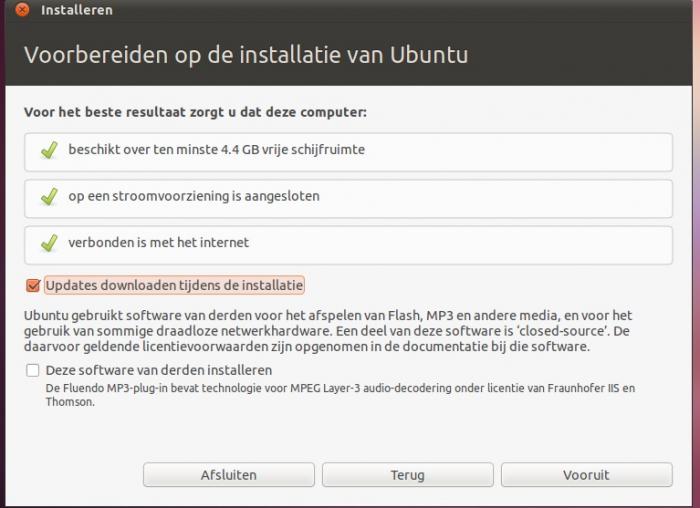This screenshot has height=508, width=700.
Task: Go back with the Terug button
Action: [x=407, y=475]
